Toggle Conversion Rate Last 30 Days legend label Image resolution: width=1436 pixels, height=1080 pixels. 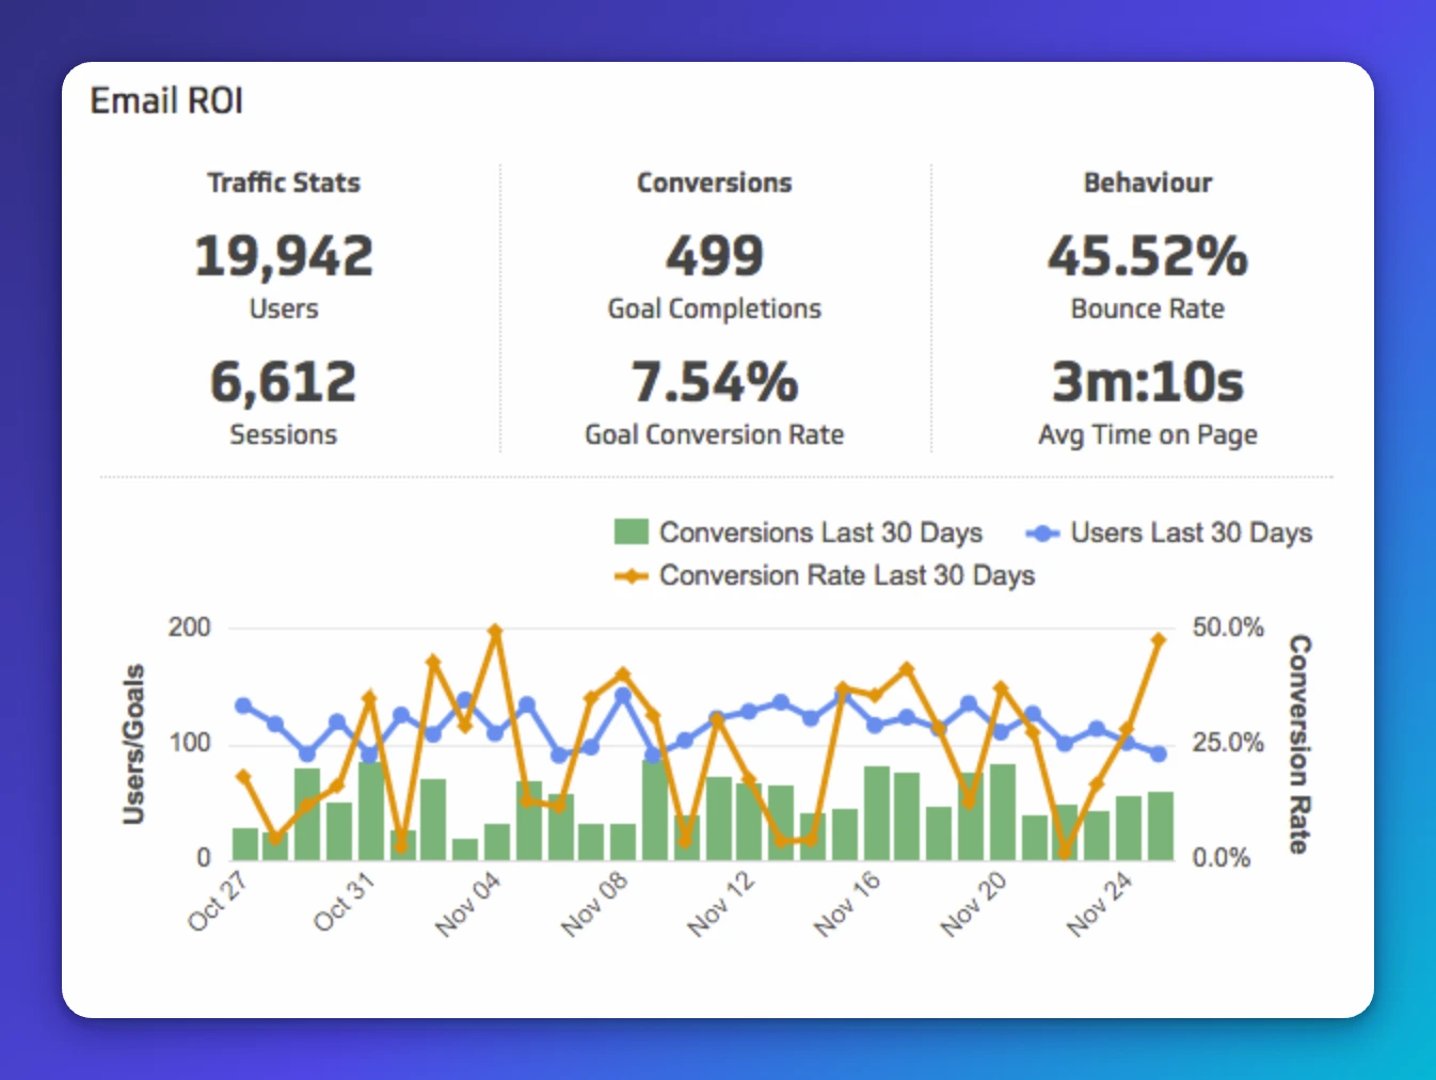847,576
